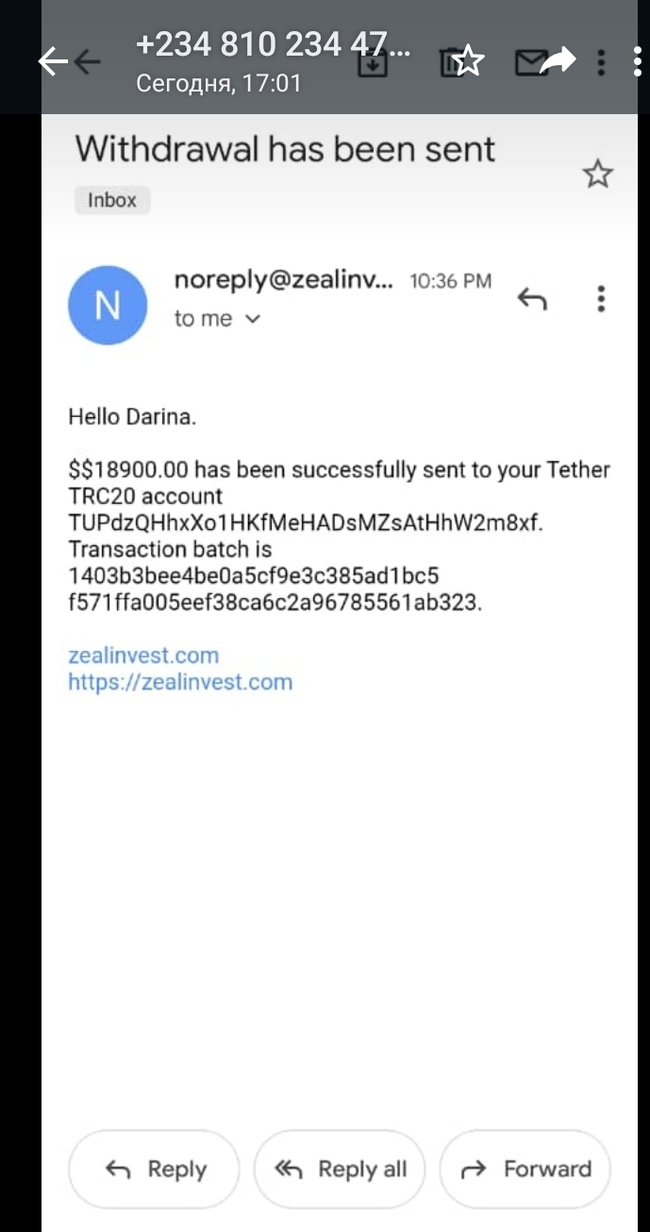Click the Inbox label tag

click(x=111, y=200)
